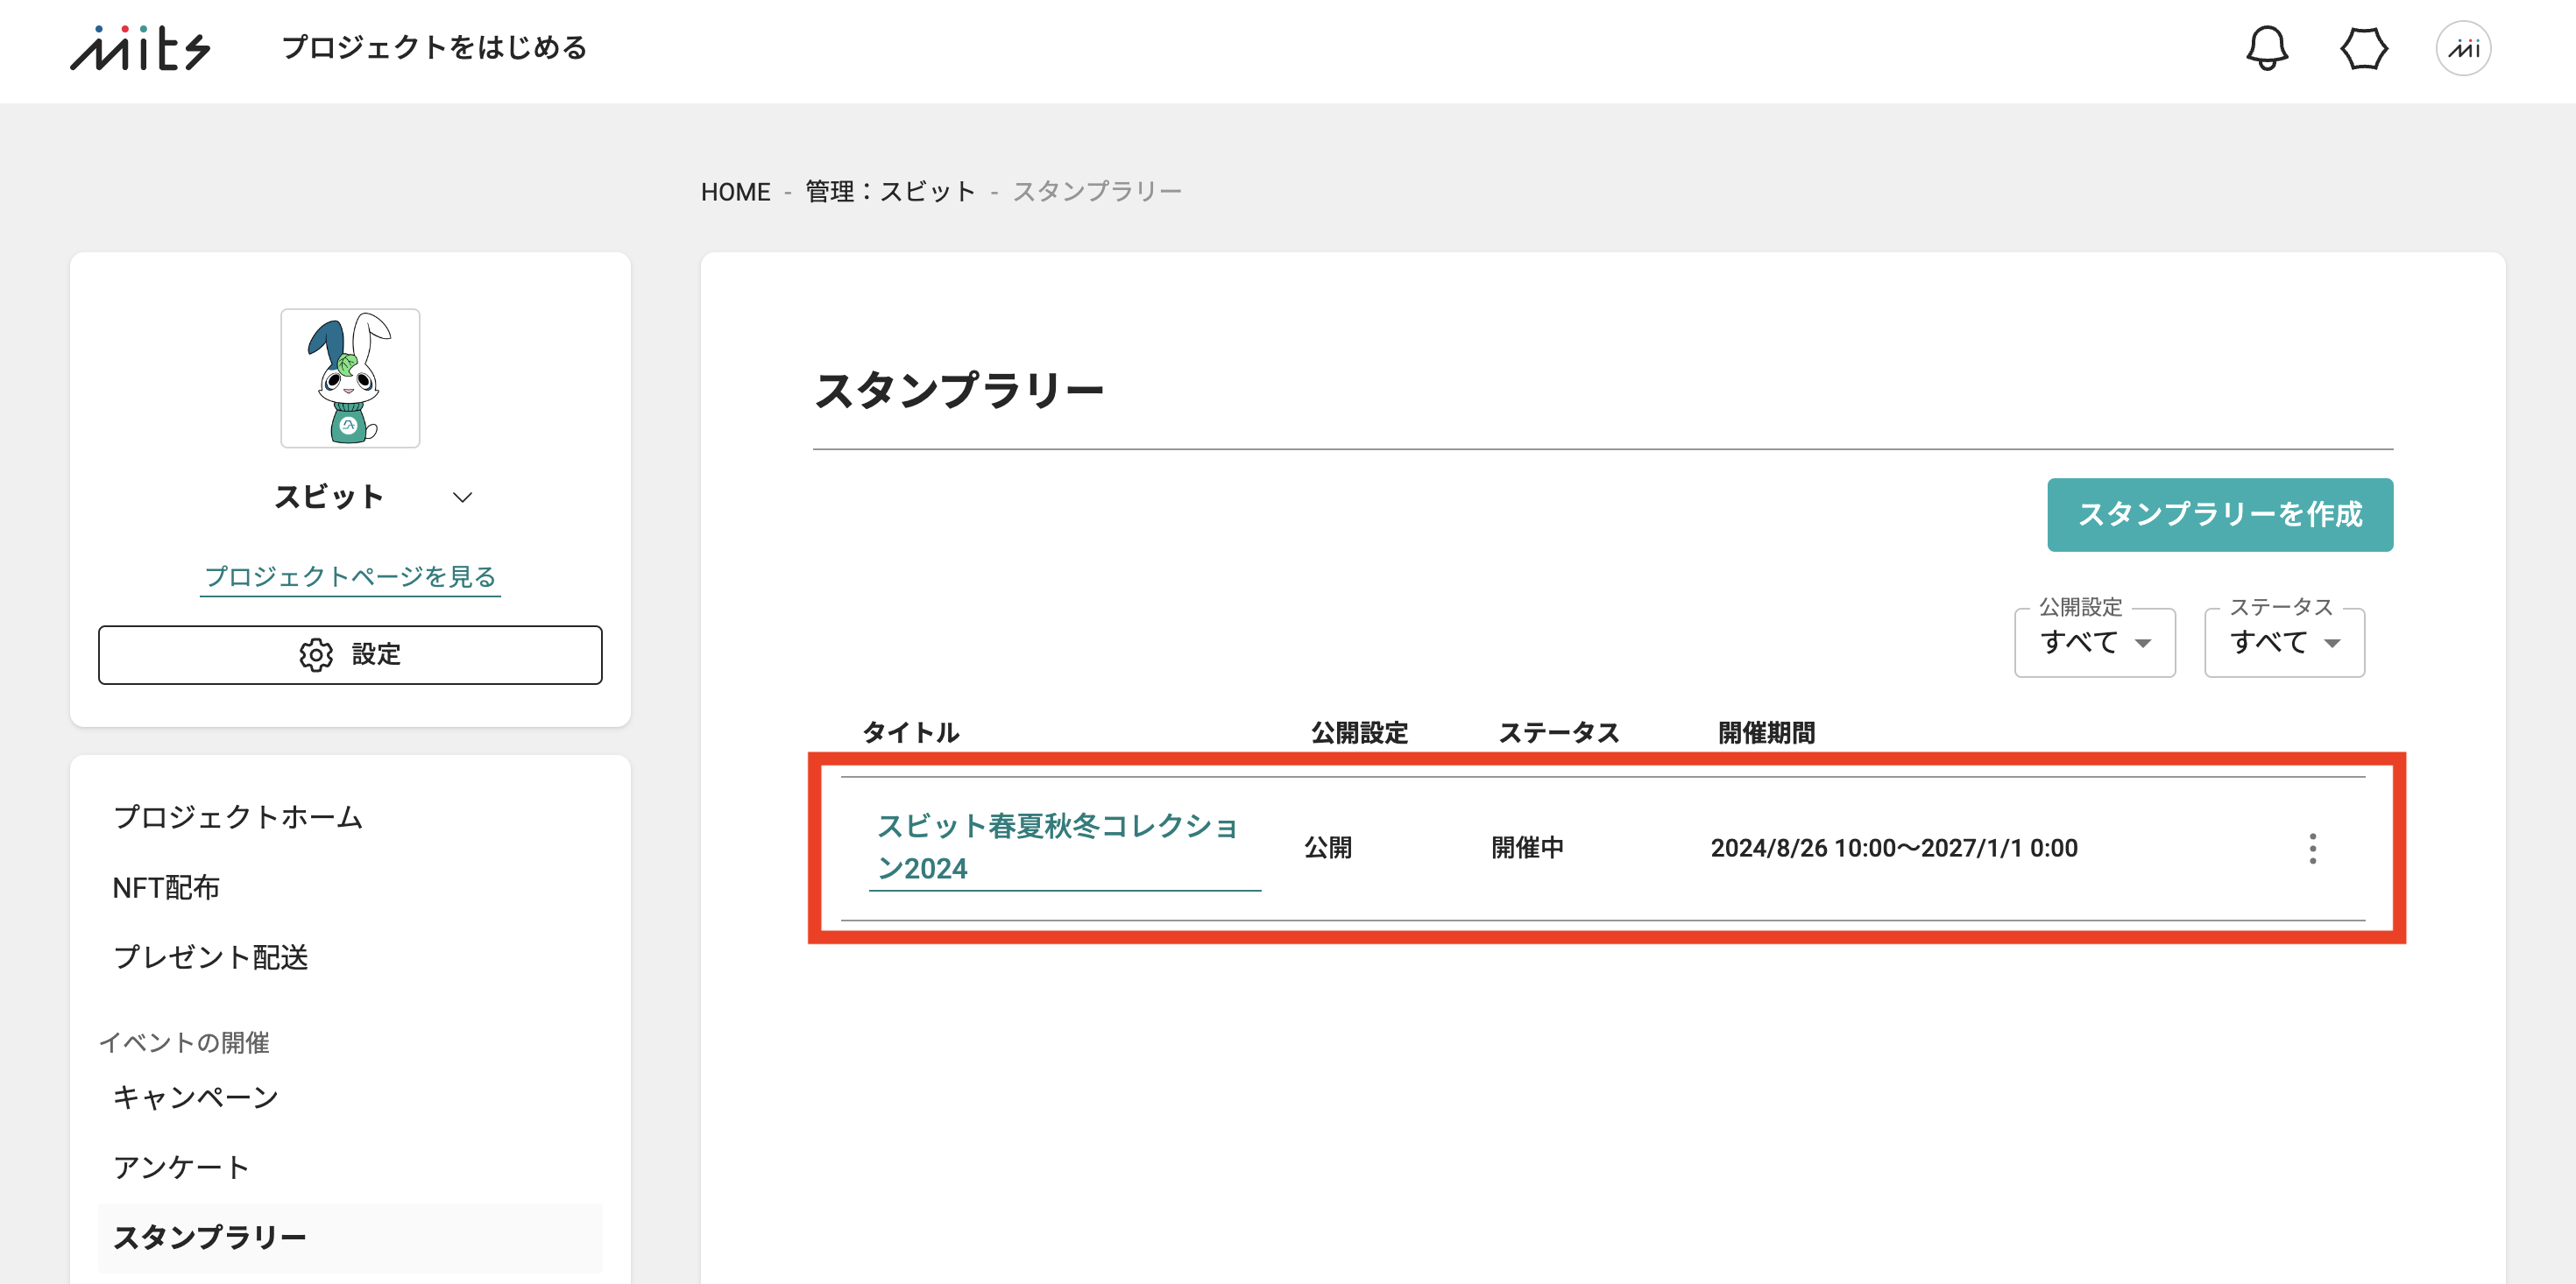Image resolution: width=2576 pixels, height=1284 pixels.
Task: Go to HOME breadcrumb
Action: [735, 191]
